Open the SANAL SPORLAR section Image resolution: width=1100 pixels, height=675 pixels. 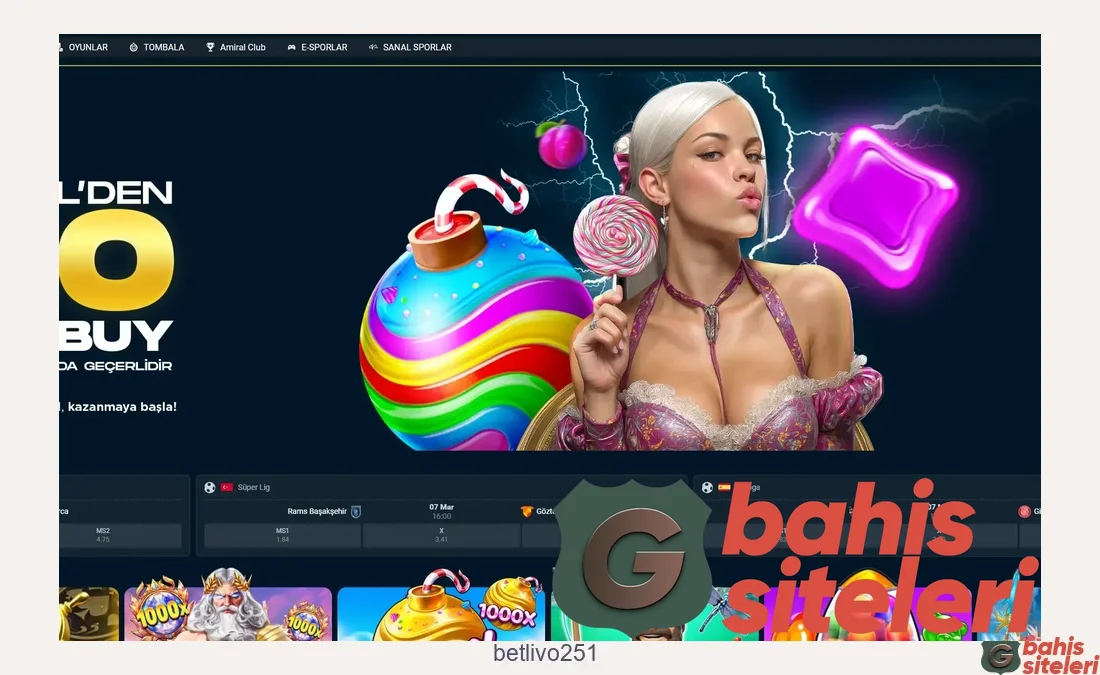coord(417,47)
